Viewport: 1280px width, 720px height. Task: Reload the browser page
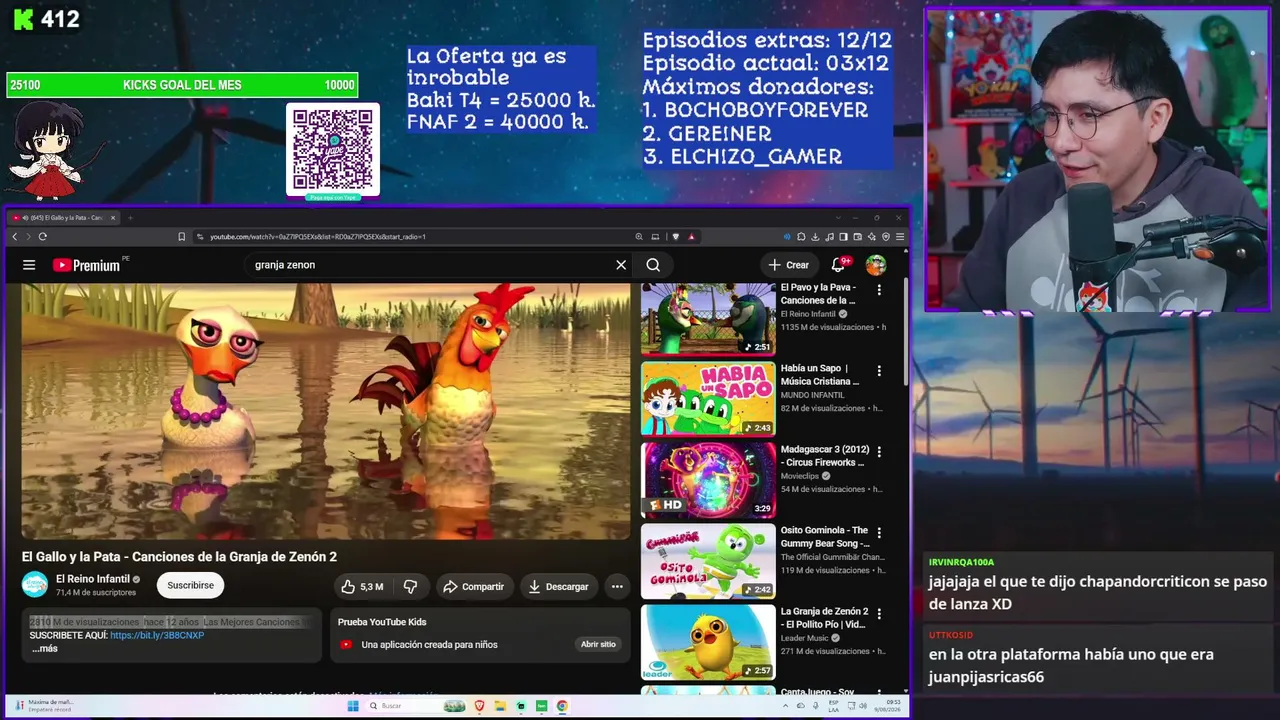click(x=42, y=237)
